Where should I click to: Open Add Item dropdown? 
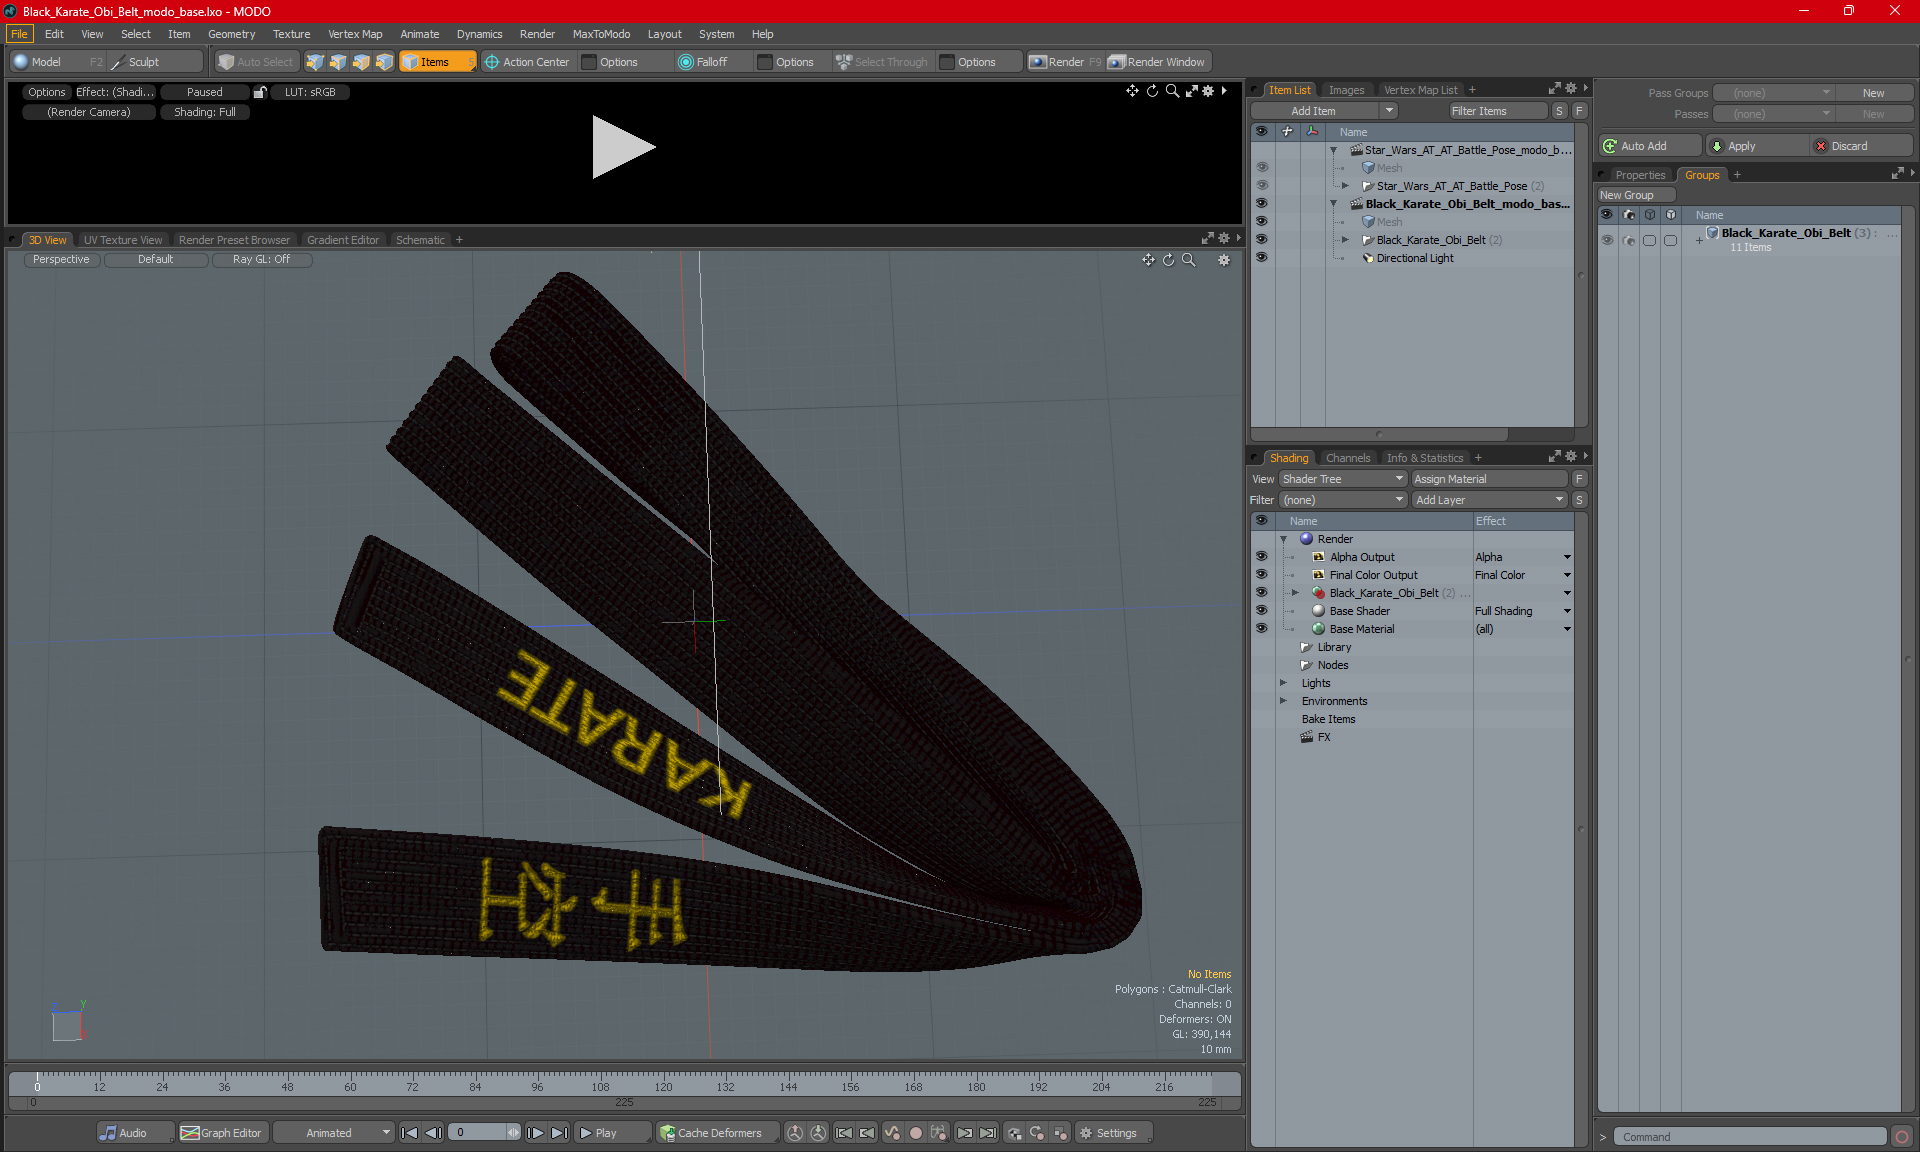click(1324, 111)
